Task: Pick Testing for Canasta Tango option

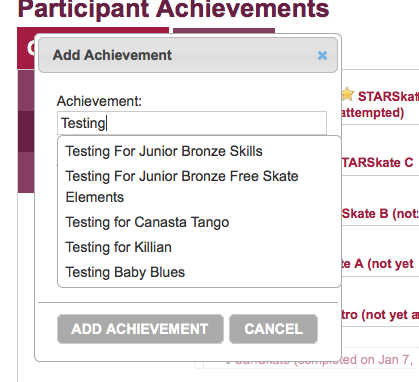Action: 147,222
